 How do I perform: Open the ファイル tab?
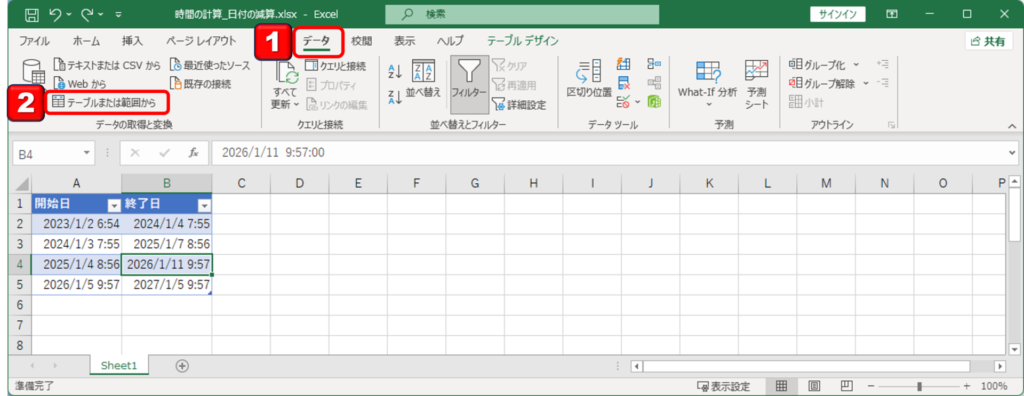(x=34, y=41)
